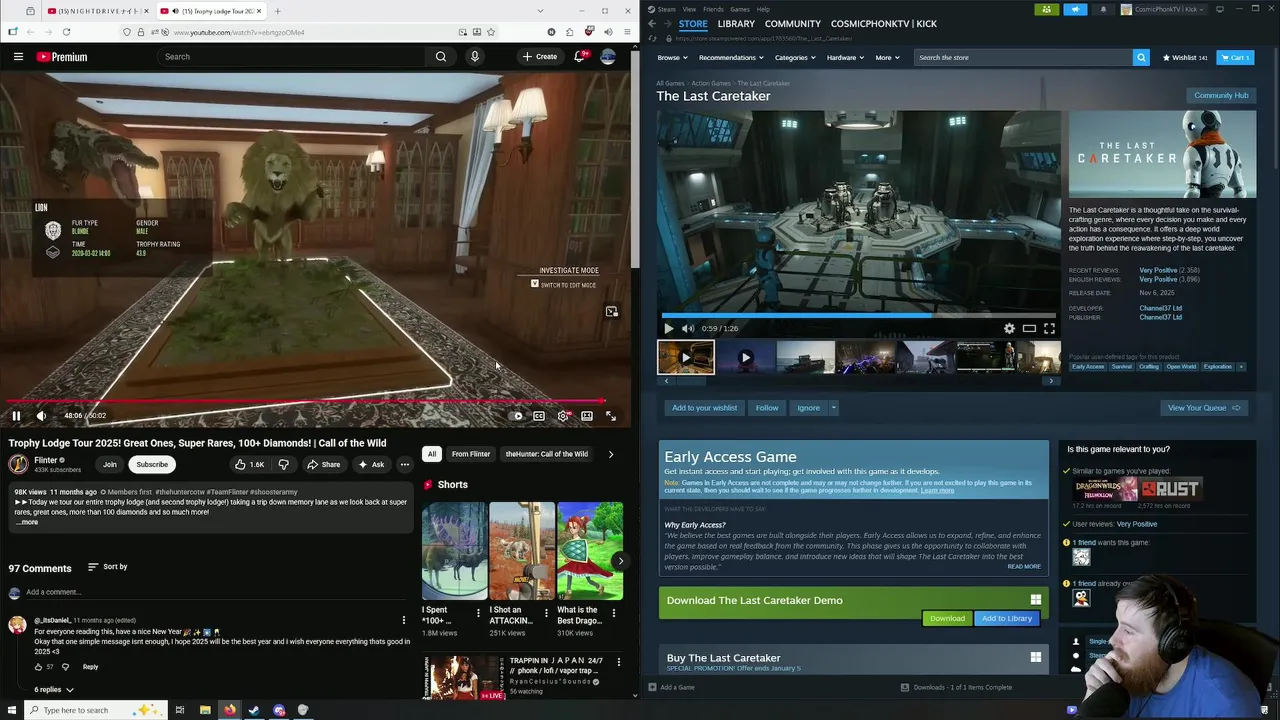
Task: Open Steam trailer settings gear
Action: [x=1009, y=329]
